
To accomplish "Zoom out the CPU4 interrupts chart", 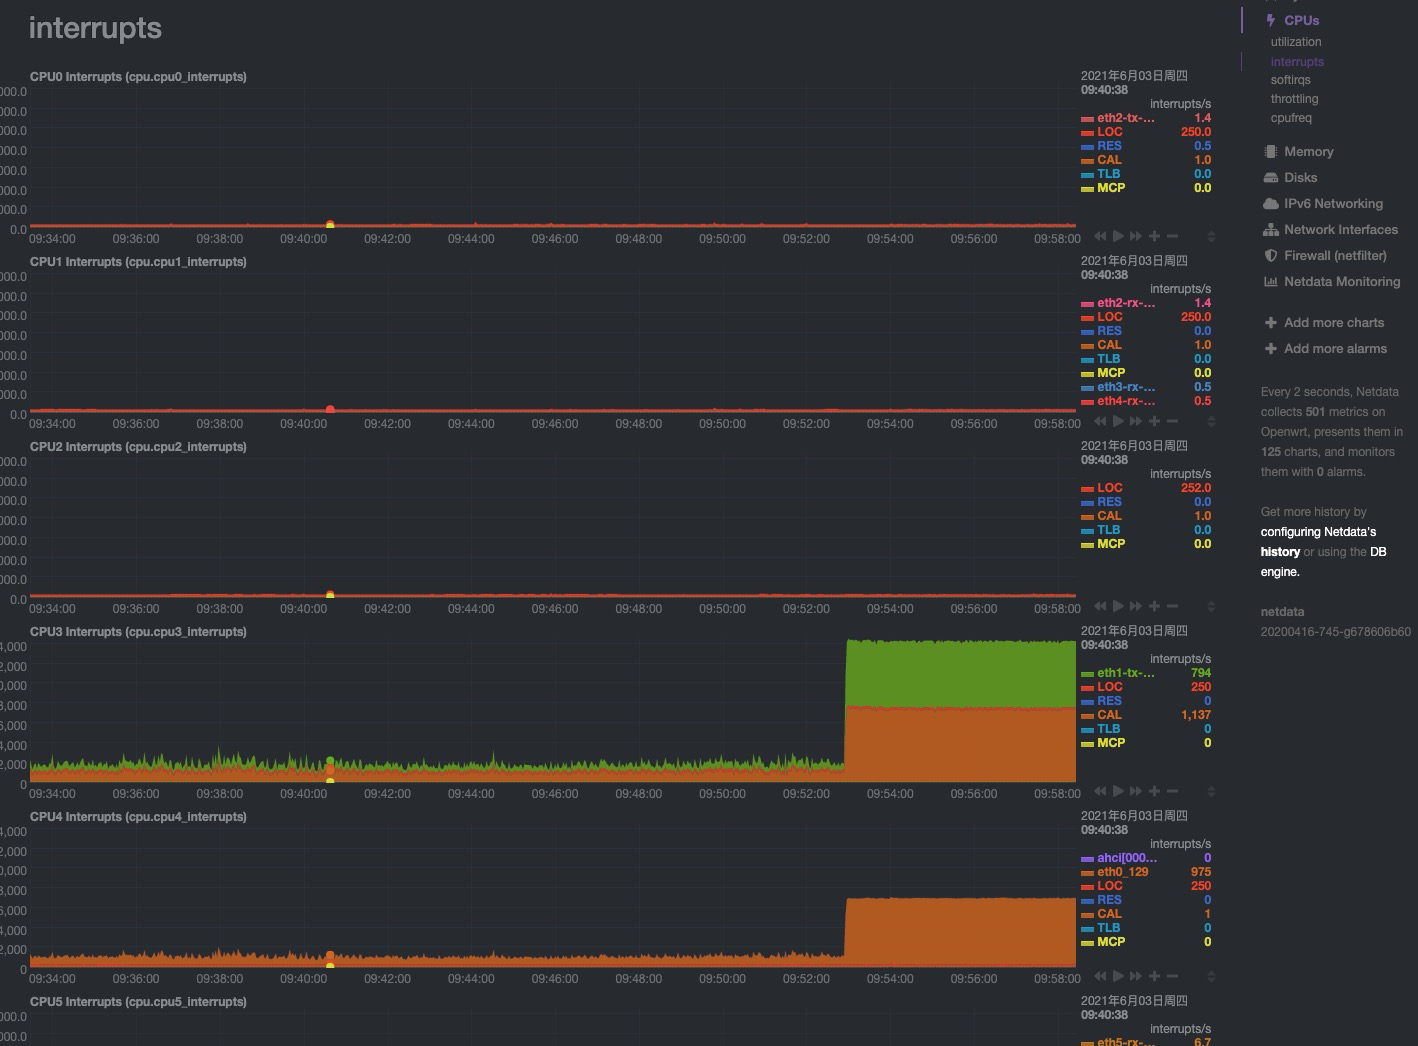I will [1172, 976].
